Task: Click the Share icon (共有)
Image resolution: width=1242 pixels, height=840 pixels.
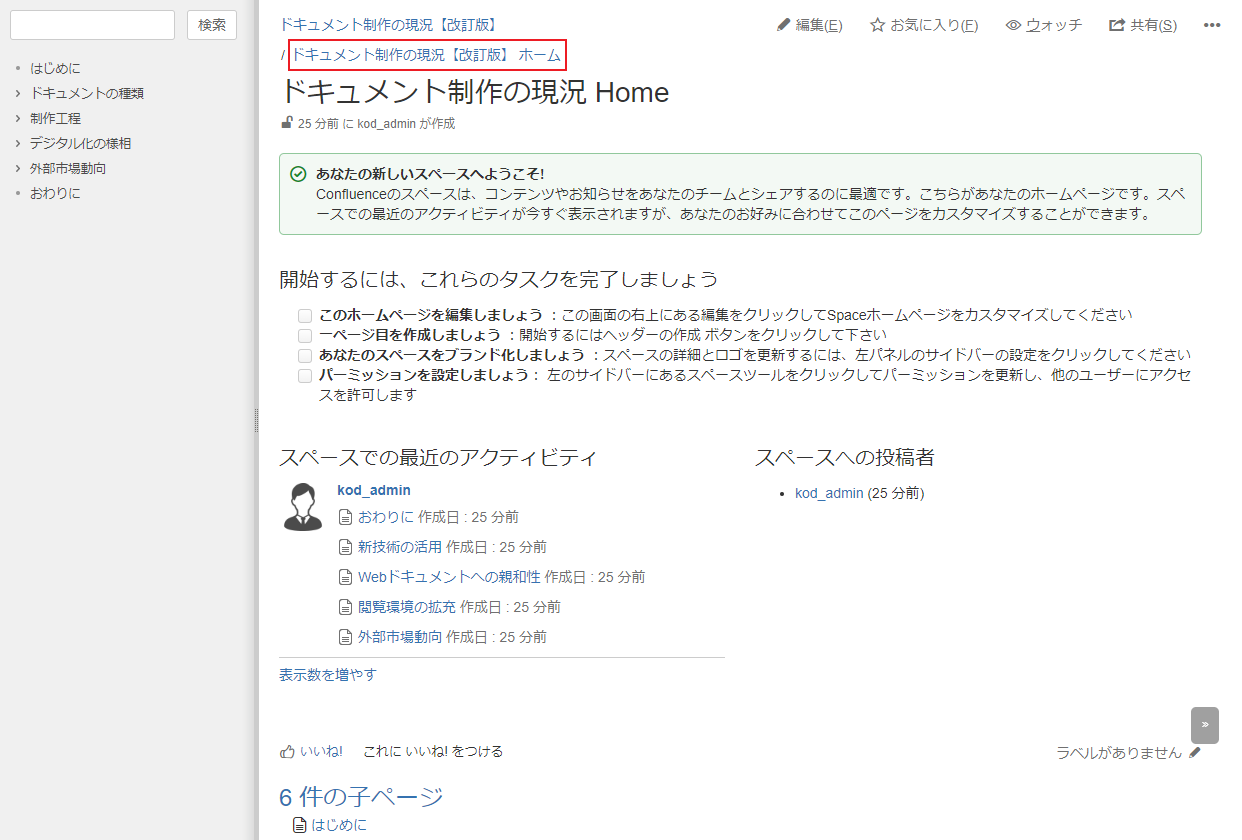Action: 1117,25
